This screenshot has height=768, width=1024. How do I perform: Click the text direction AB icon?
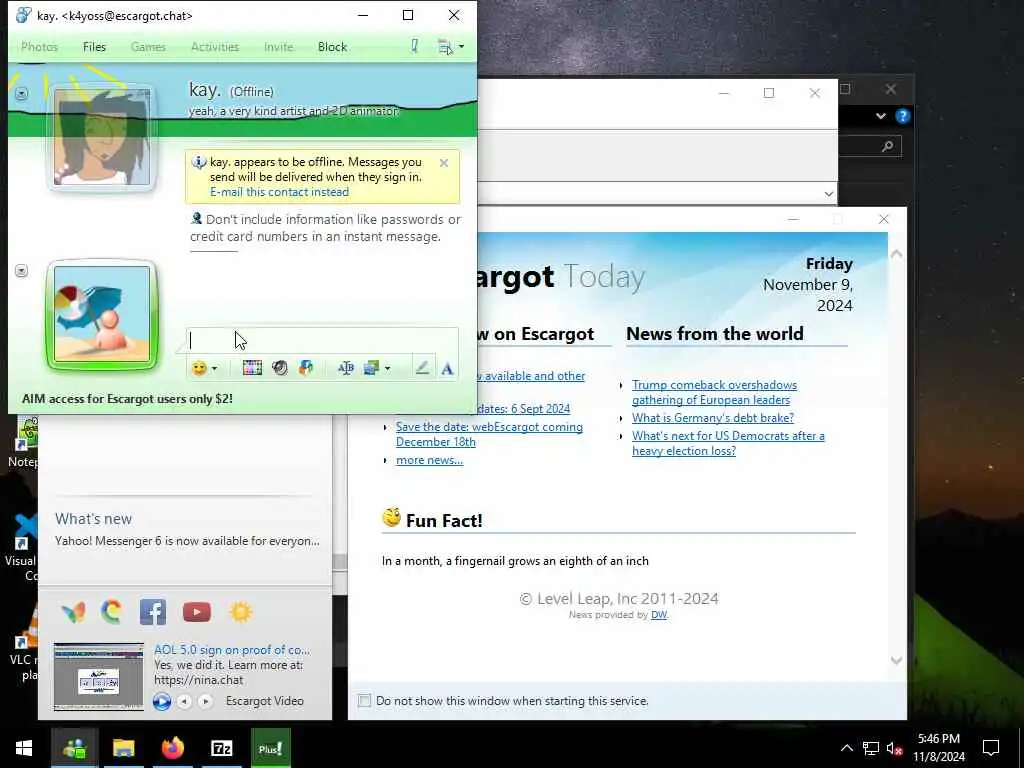click(x=345, y=368)
